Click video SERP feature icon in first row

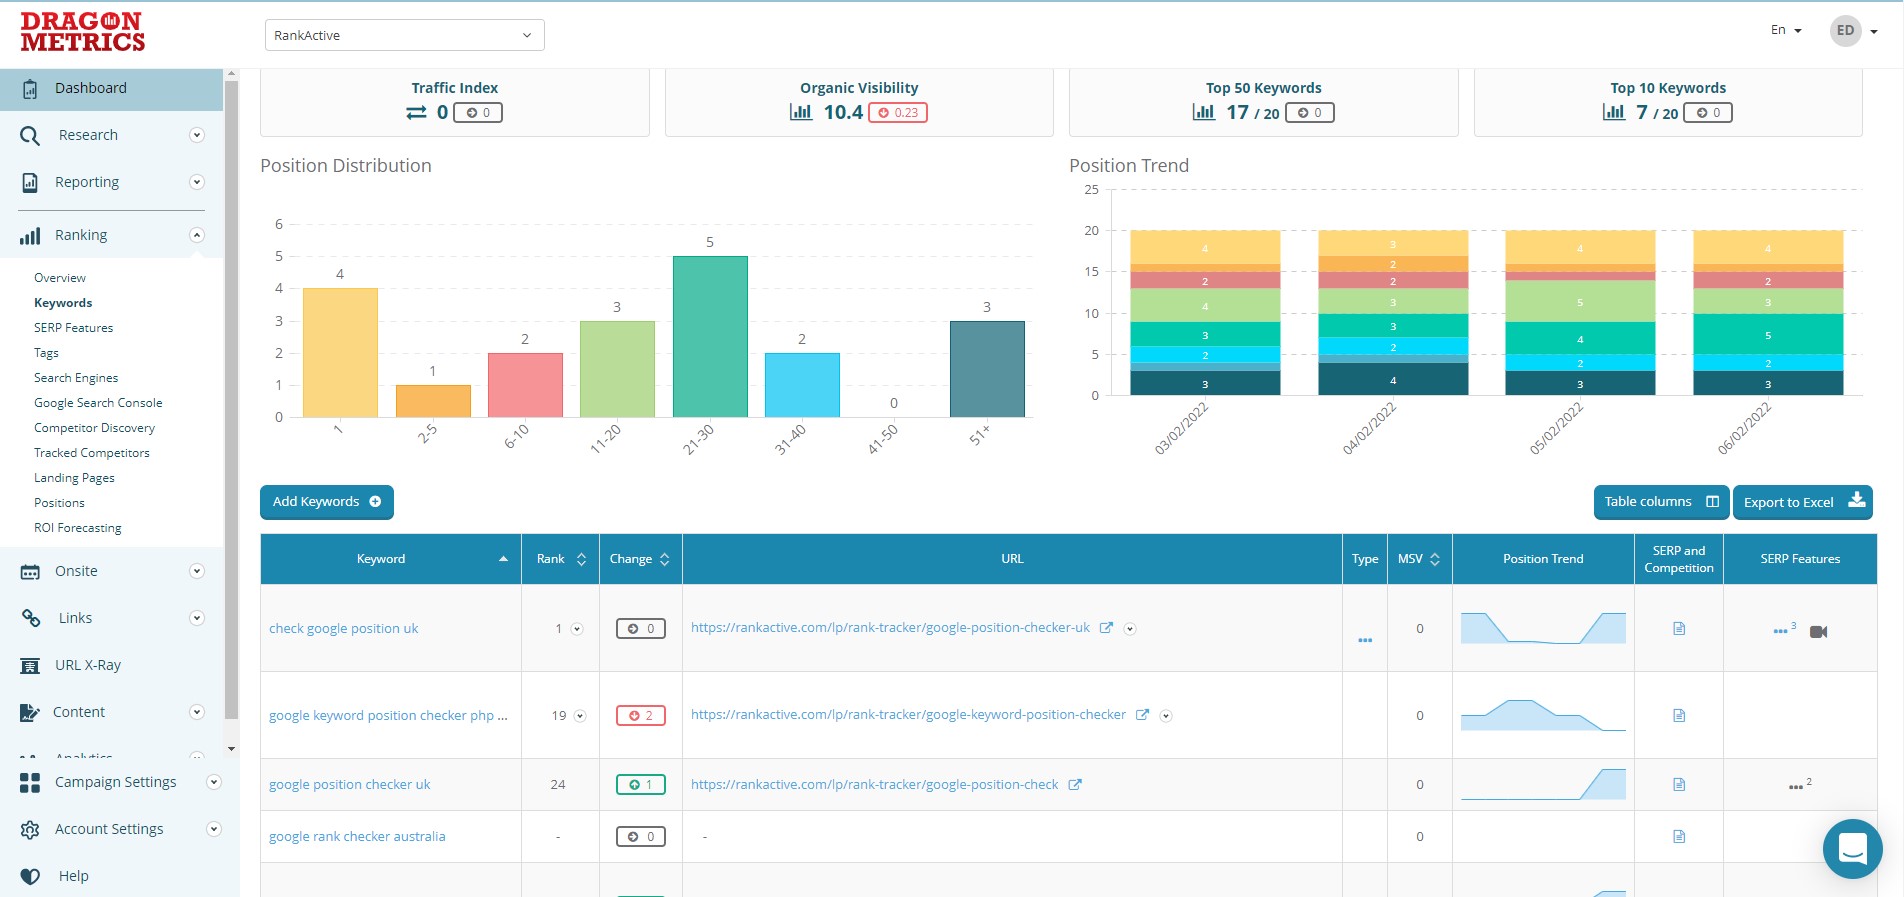coord(1819,632)
